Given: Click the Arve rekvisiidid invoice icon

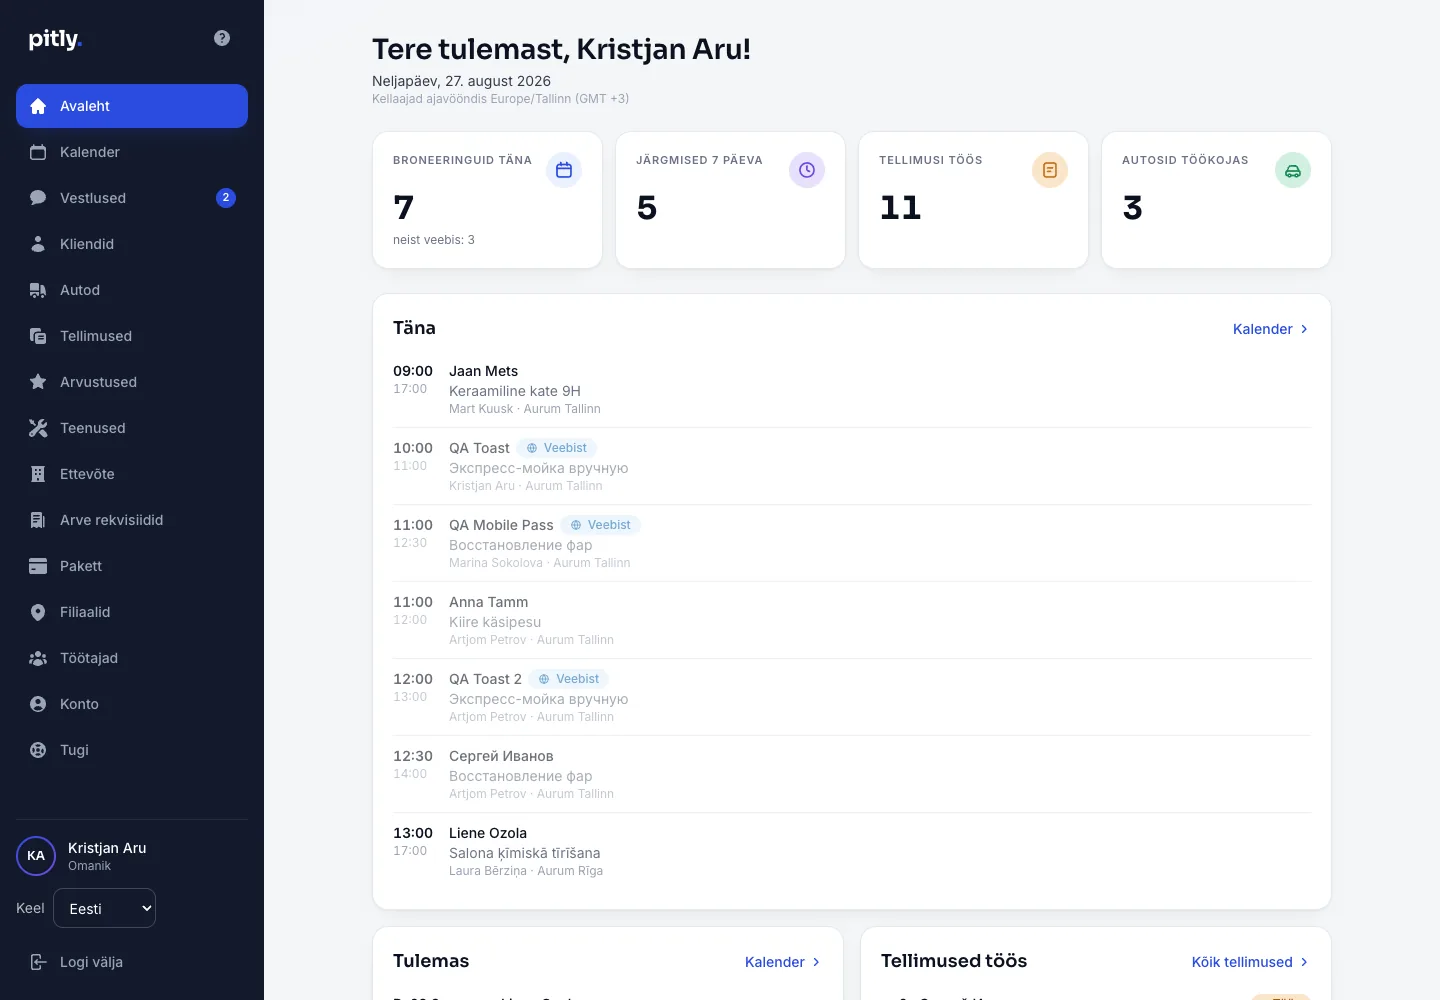Looking at the screenshot, I should pos(38,520).
